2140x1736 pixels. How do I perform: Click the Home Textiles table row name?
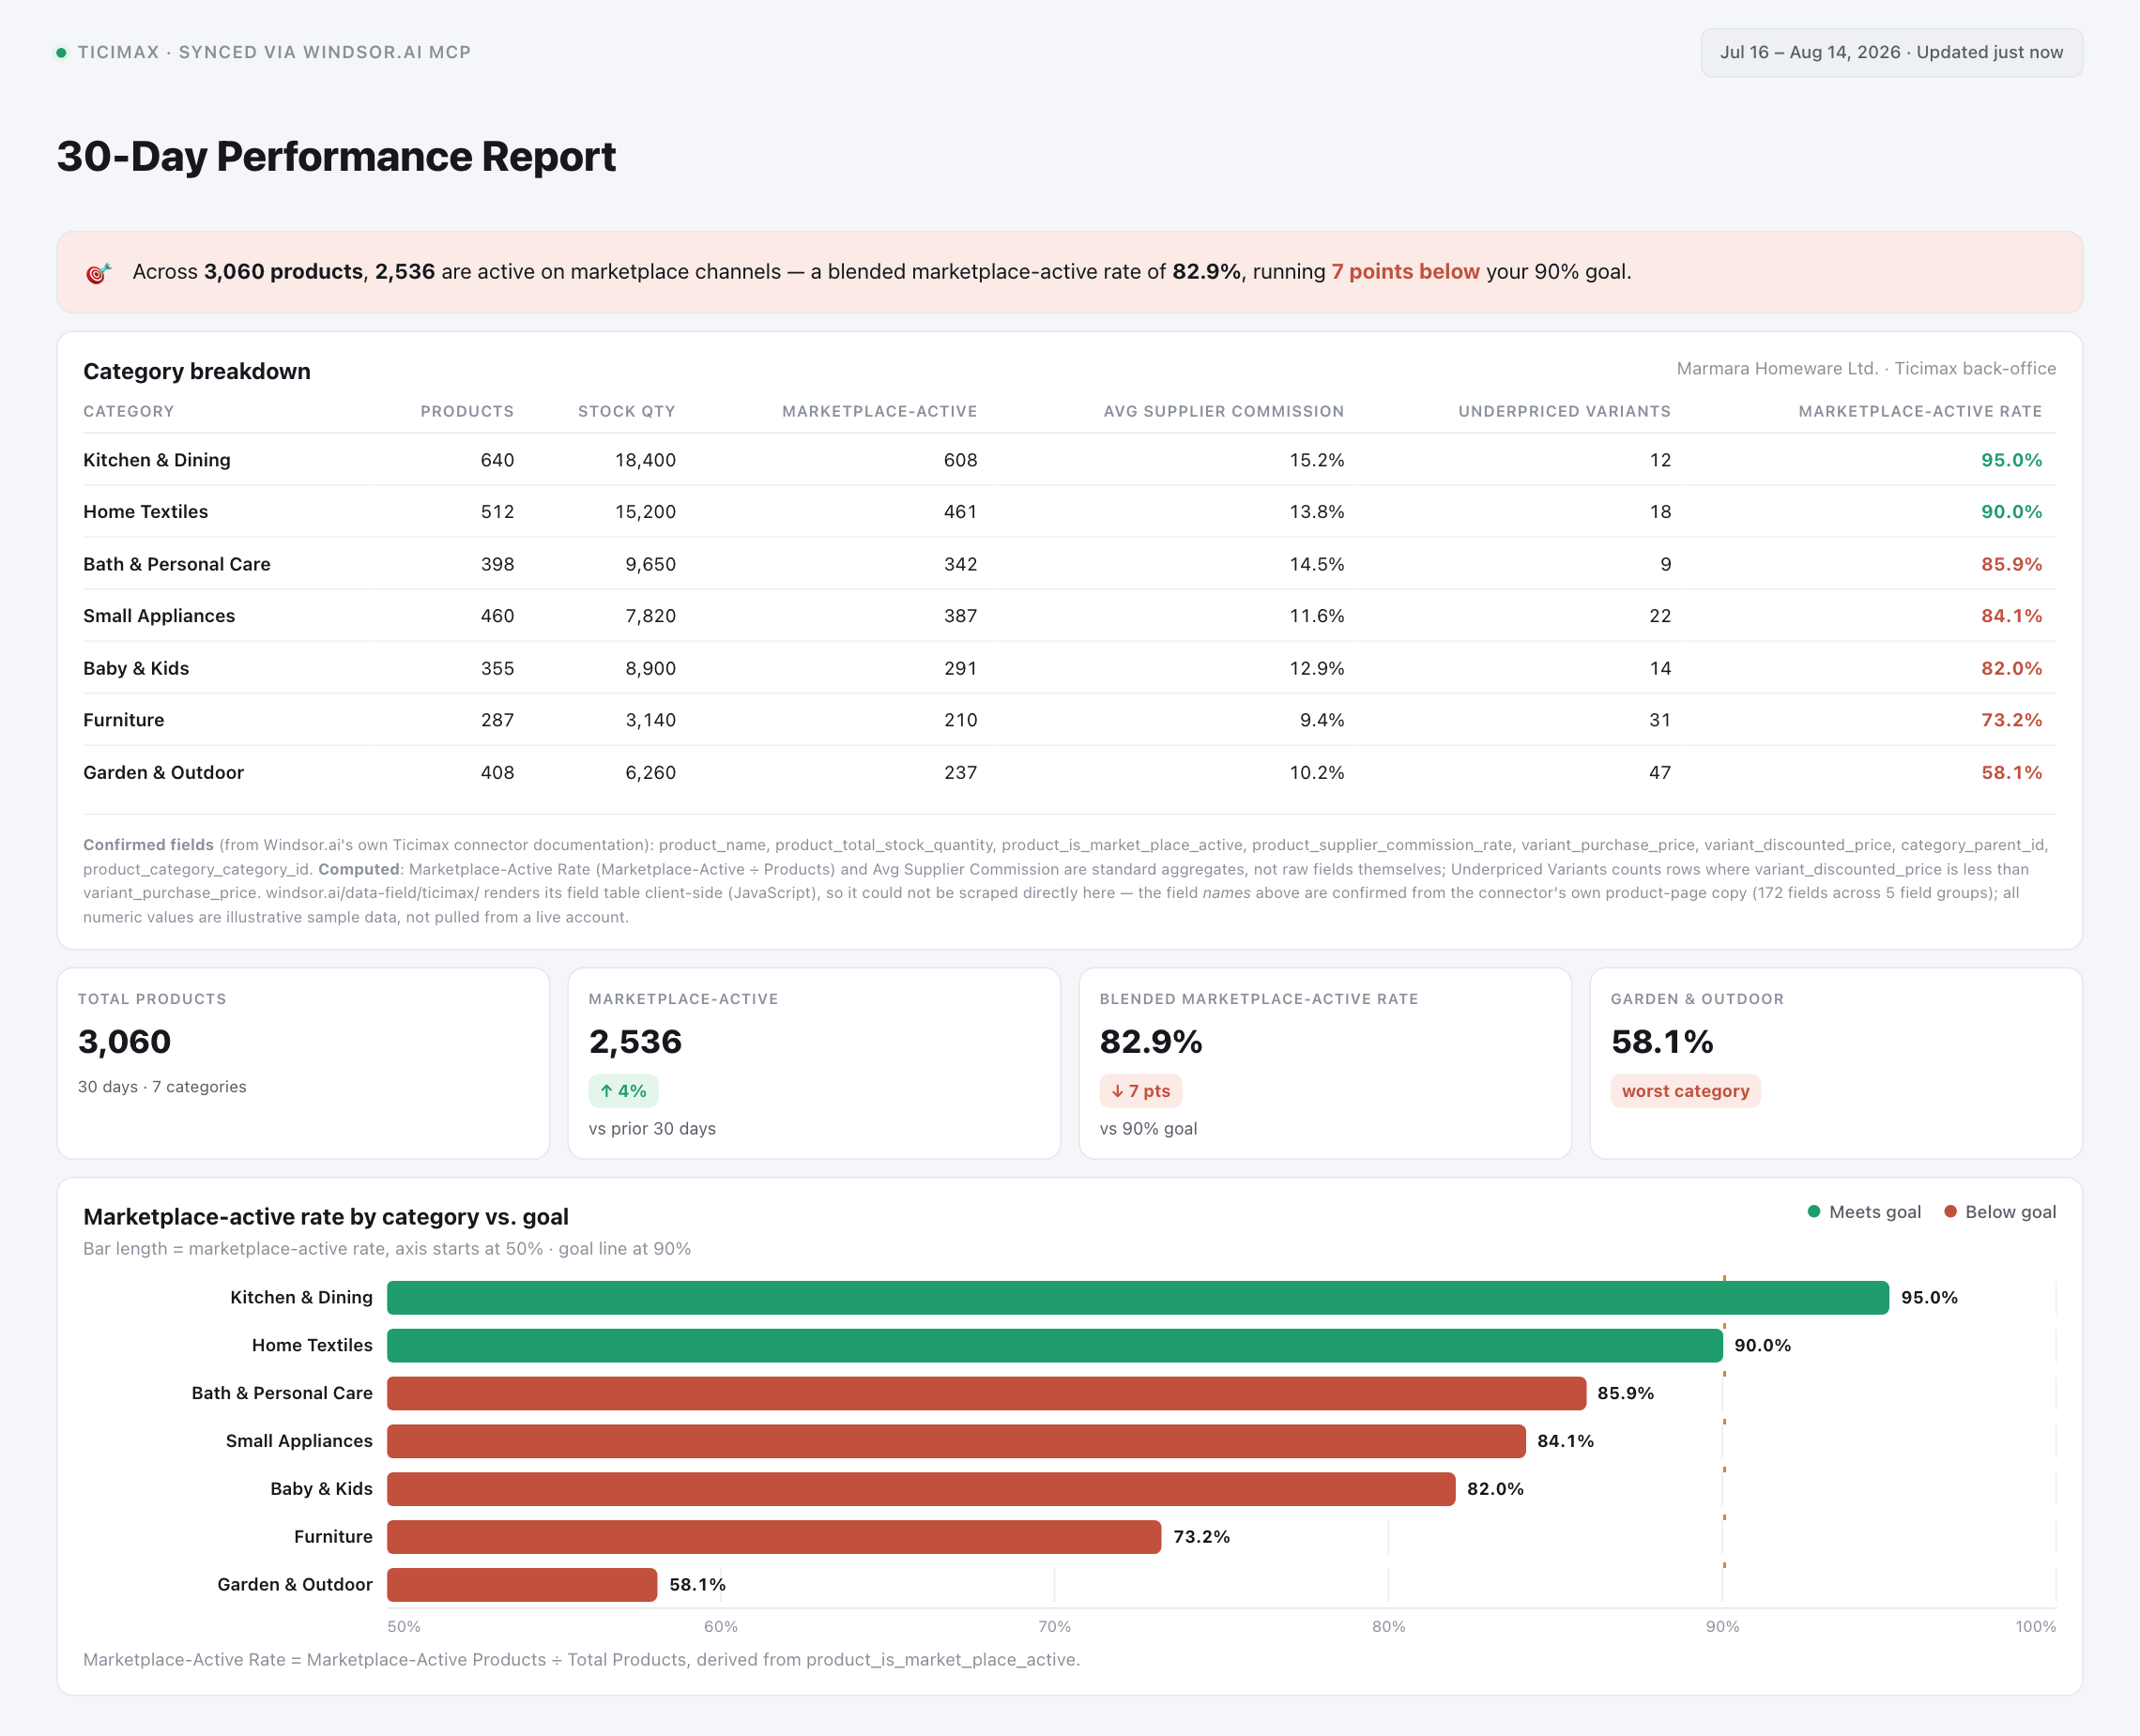click(146, 511)
